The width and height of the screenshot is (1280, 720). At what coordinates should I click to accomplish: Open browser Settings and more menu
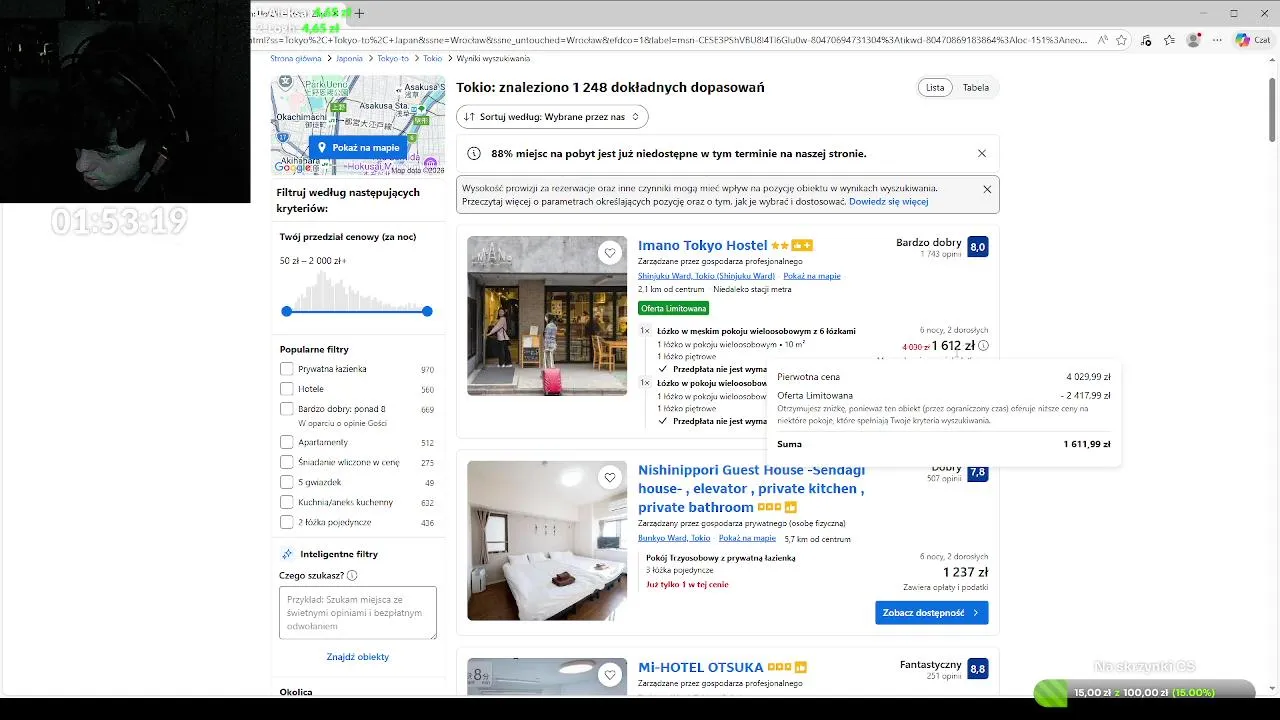1217,40
